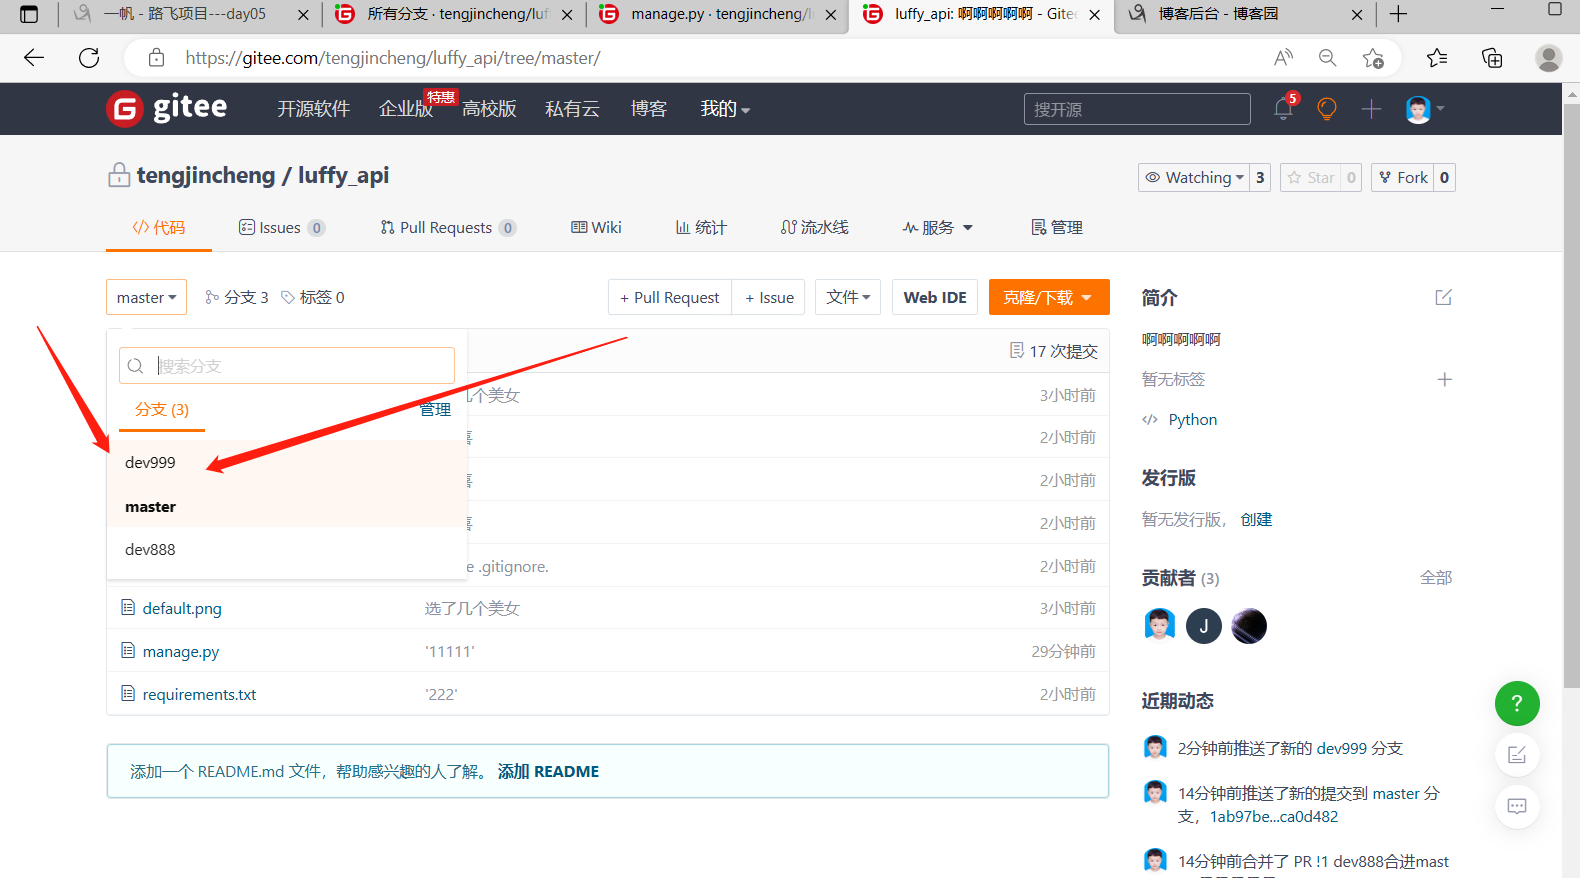Image resolution: width=1580 pixels, height=878 pixels.
Task: Select the dev888 branch
Action: (x=287, y=549)
